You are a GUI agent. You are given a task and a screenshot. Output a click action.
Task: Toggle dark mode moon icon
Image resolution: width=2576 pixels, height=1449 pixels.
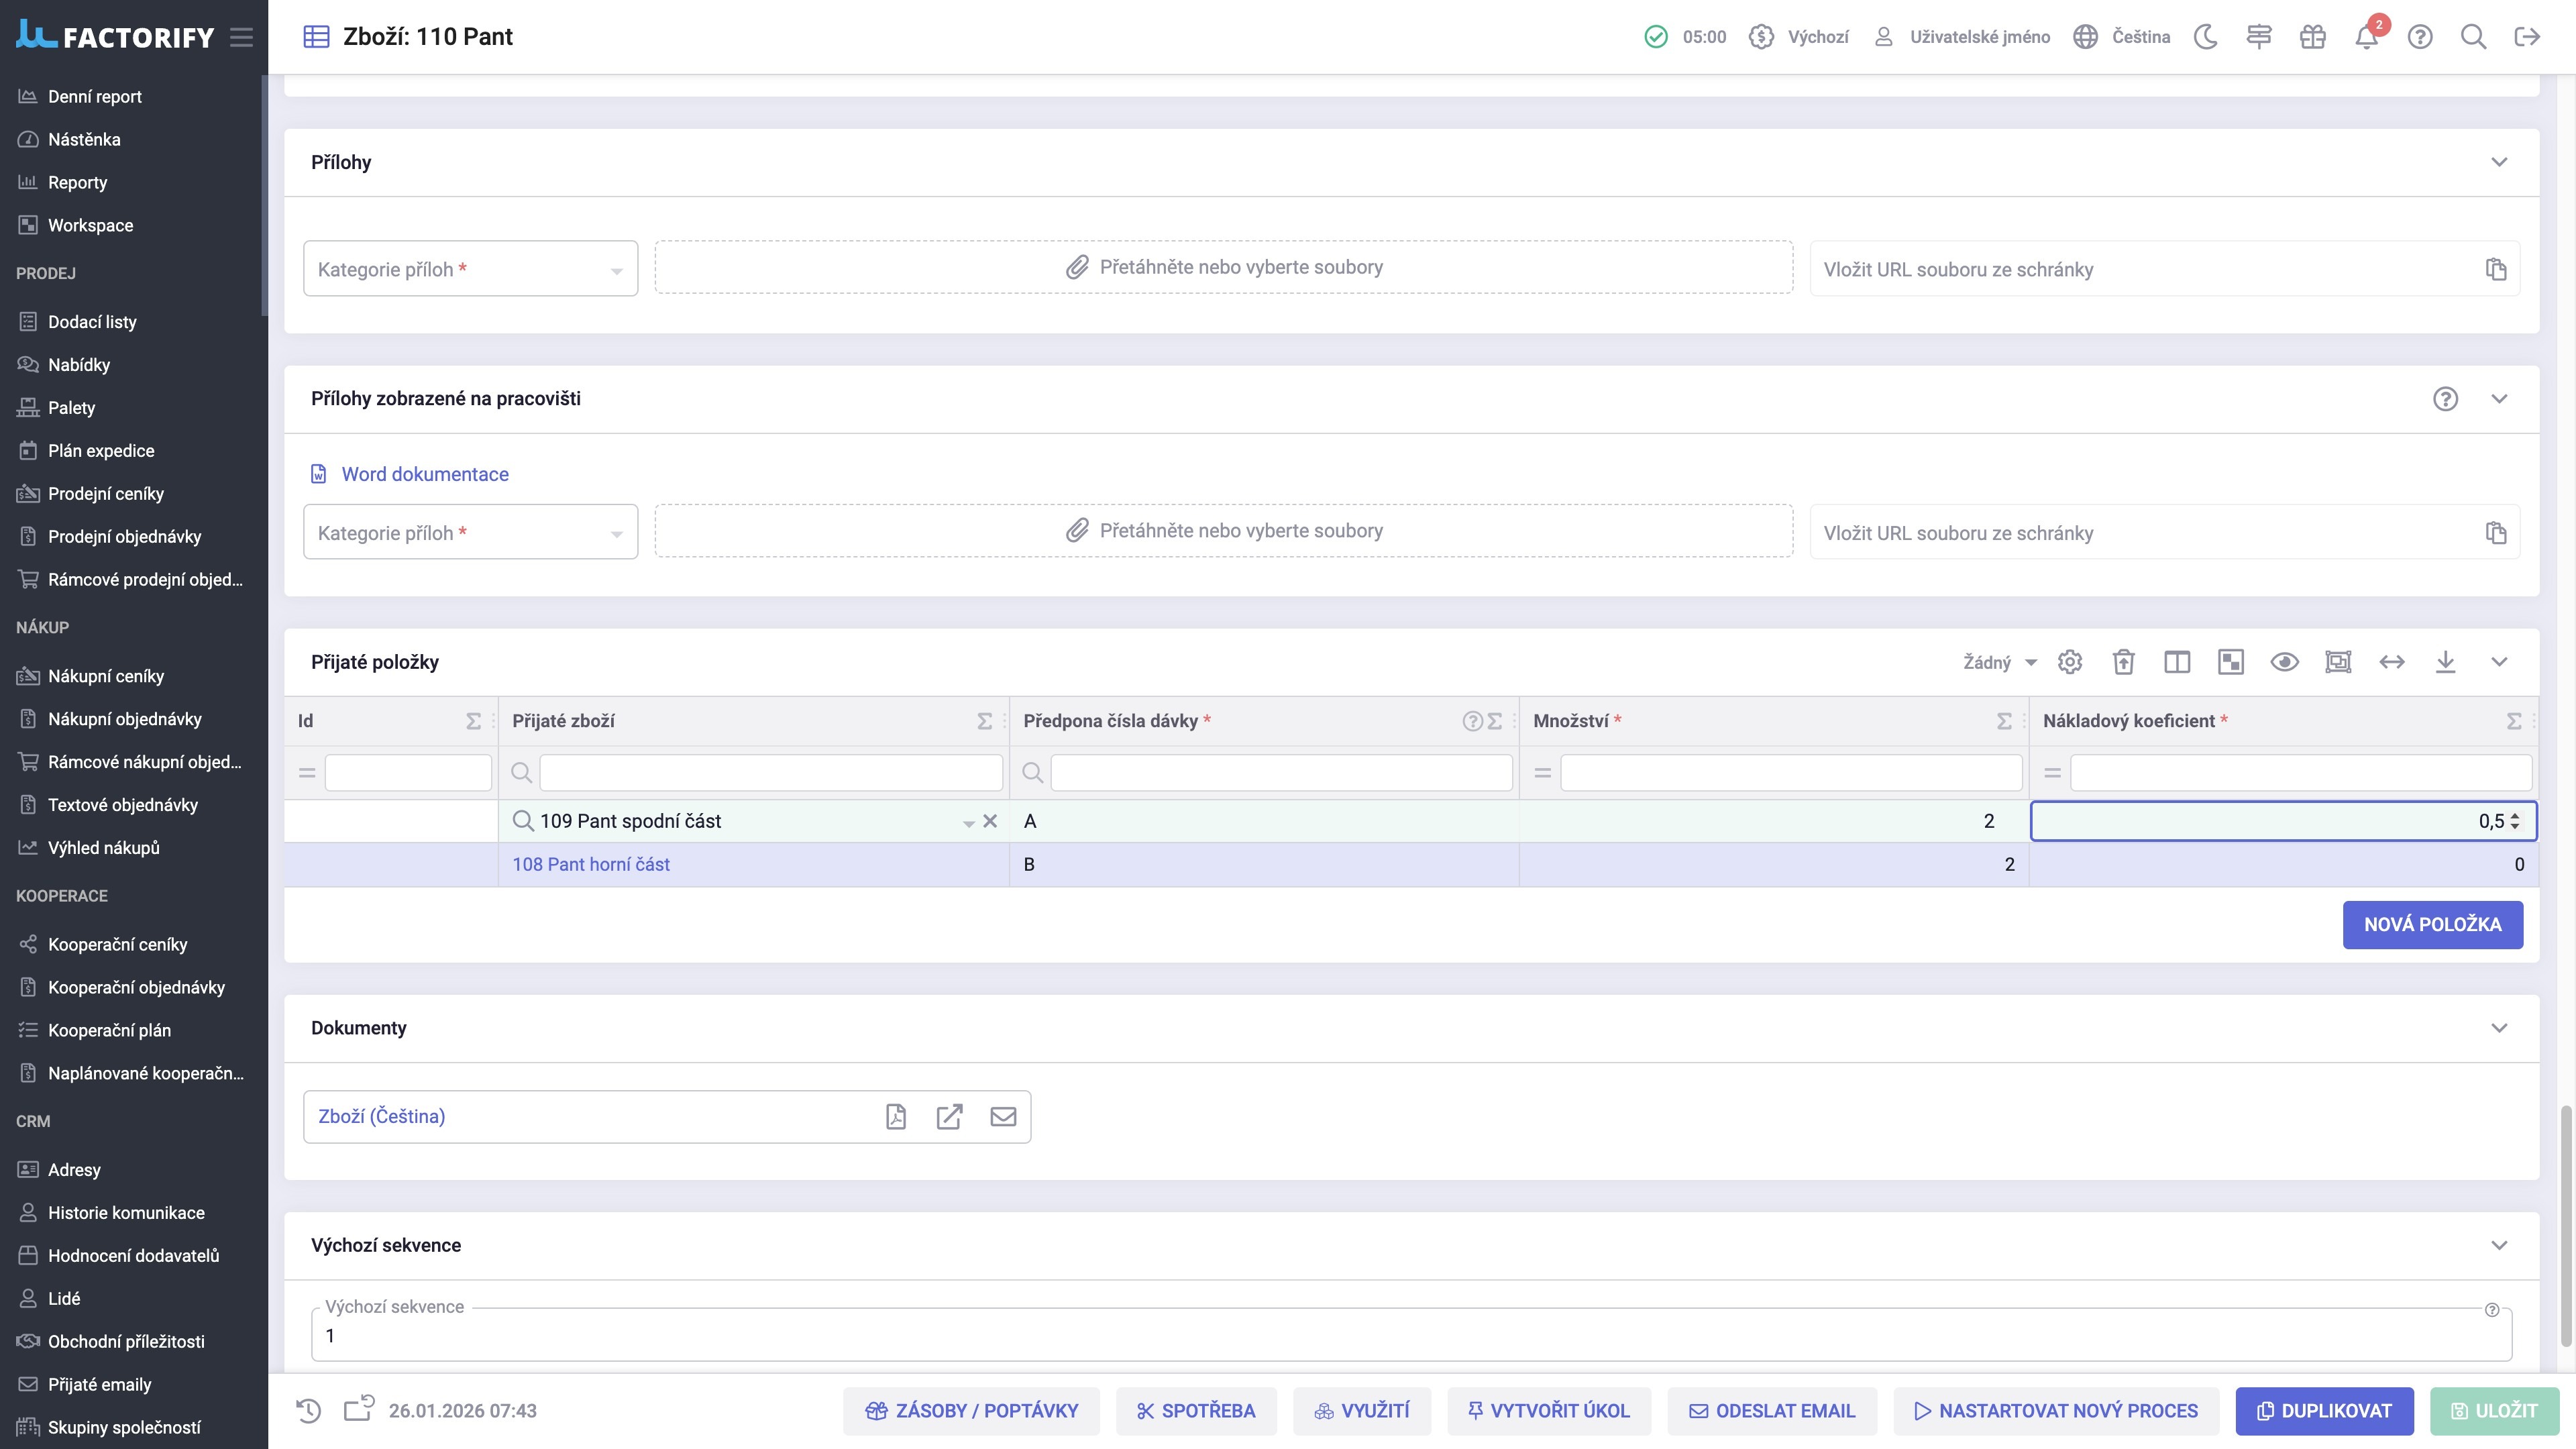[2205, 37]
